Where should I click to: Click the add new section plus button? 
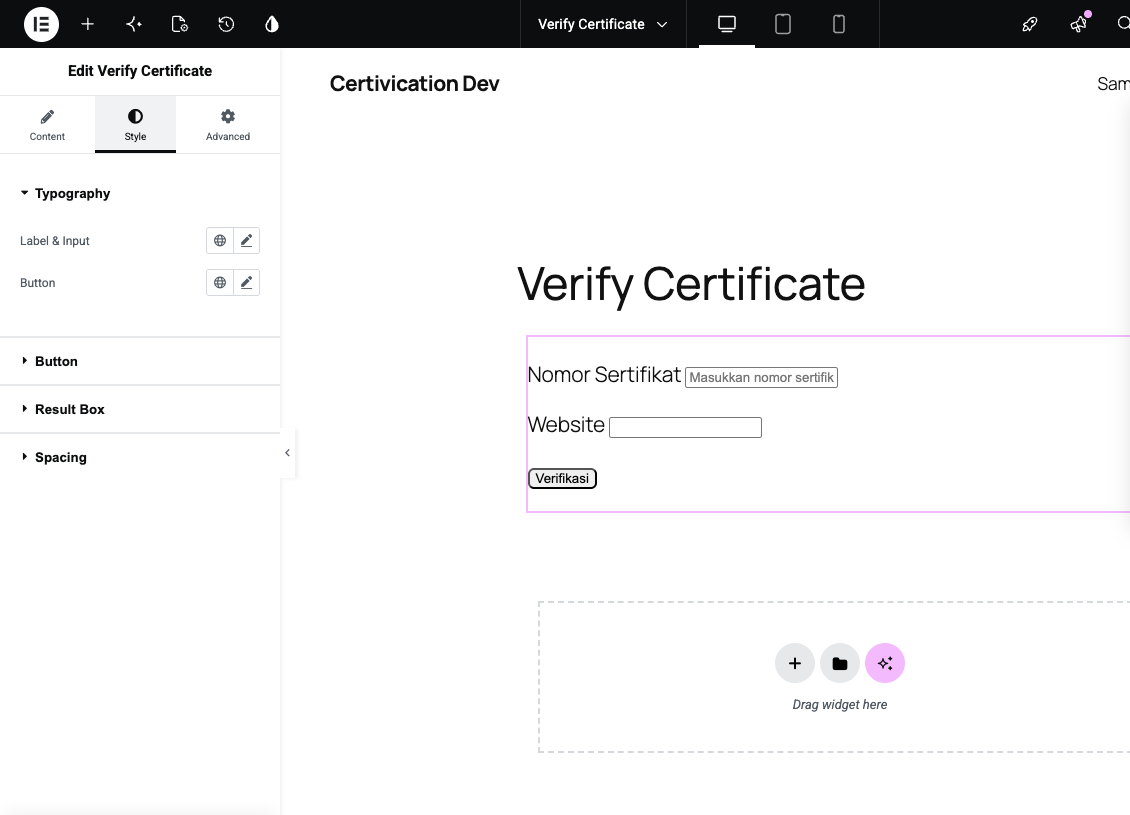[795, 663]
